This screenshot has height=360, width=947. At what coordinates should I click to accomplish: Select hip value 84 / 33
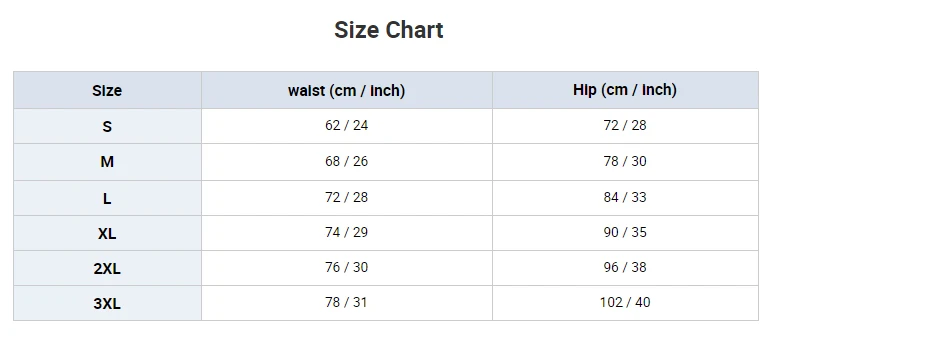[625, 198]
